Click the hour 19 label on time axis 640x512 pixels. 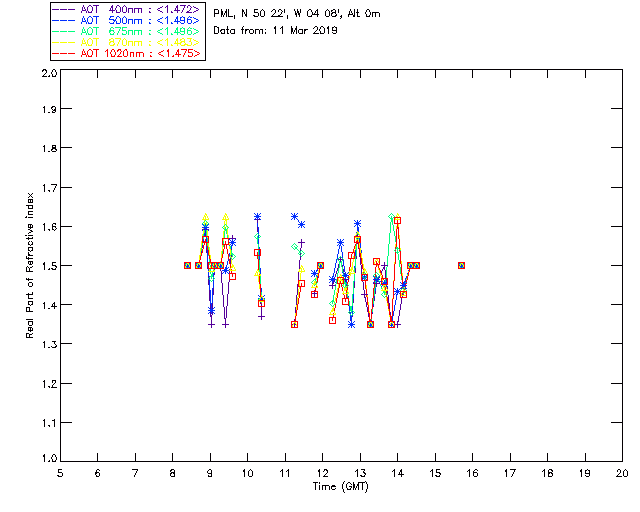pyautogui.click(x=585, y=474)
